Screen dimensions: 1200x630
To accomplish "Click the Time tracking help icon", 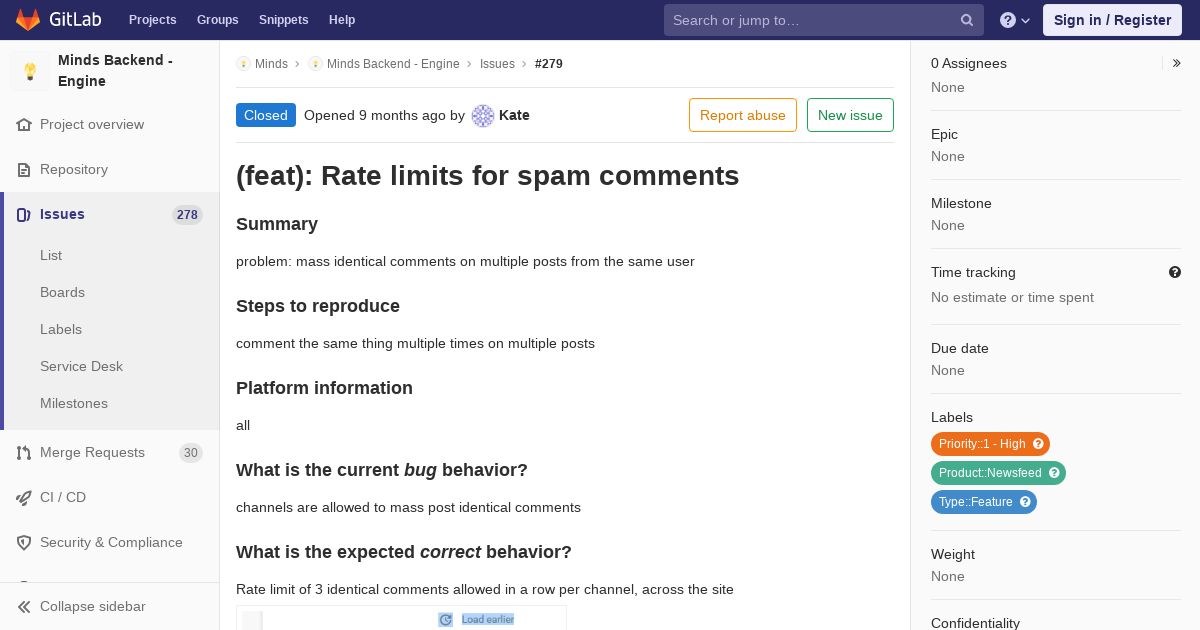I will click(x=1175, y=272).
